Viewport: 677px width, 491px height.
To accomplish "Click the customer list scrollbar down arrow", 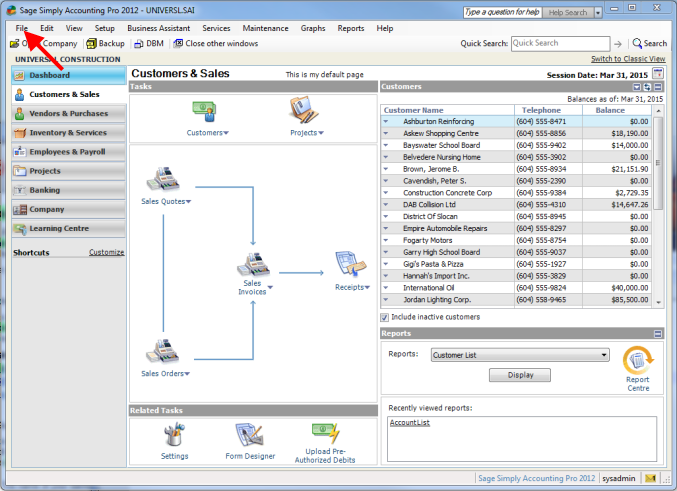I will click(658, 303).
